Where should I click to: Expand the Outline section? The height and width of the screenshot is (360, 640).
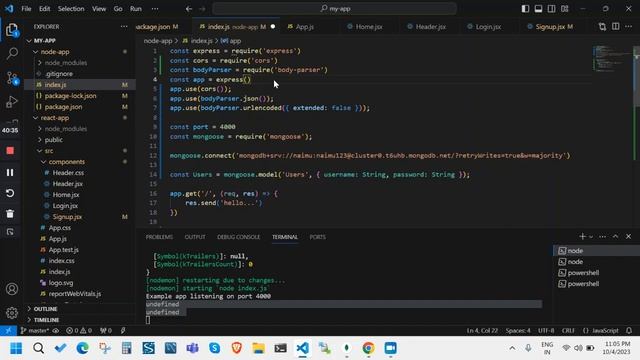click(x=80, y=309)
